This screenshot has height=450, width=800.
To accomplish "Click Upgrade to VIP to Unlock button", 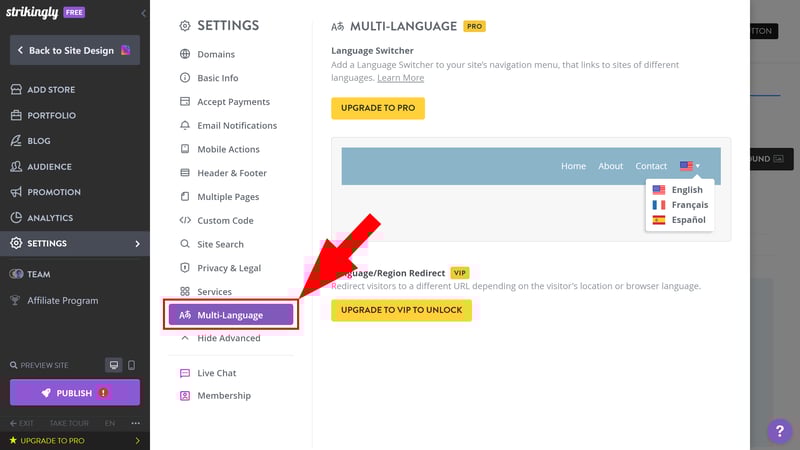I will pos(402,310).
